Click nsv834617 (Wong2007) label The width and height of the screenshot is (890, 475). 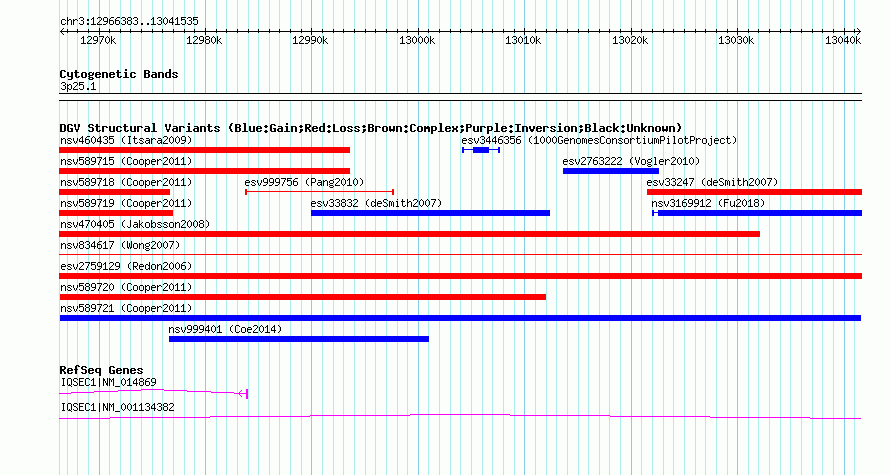(x=120, y=245)
